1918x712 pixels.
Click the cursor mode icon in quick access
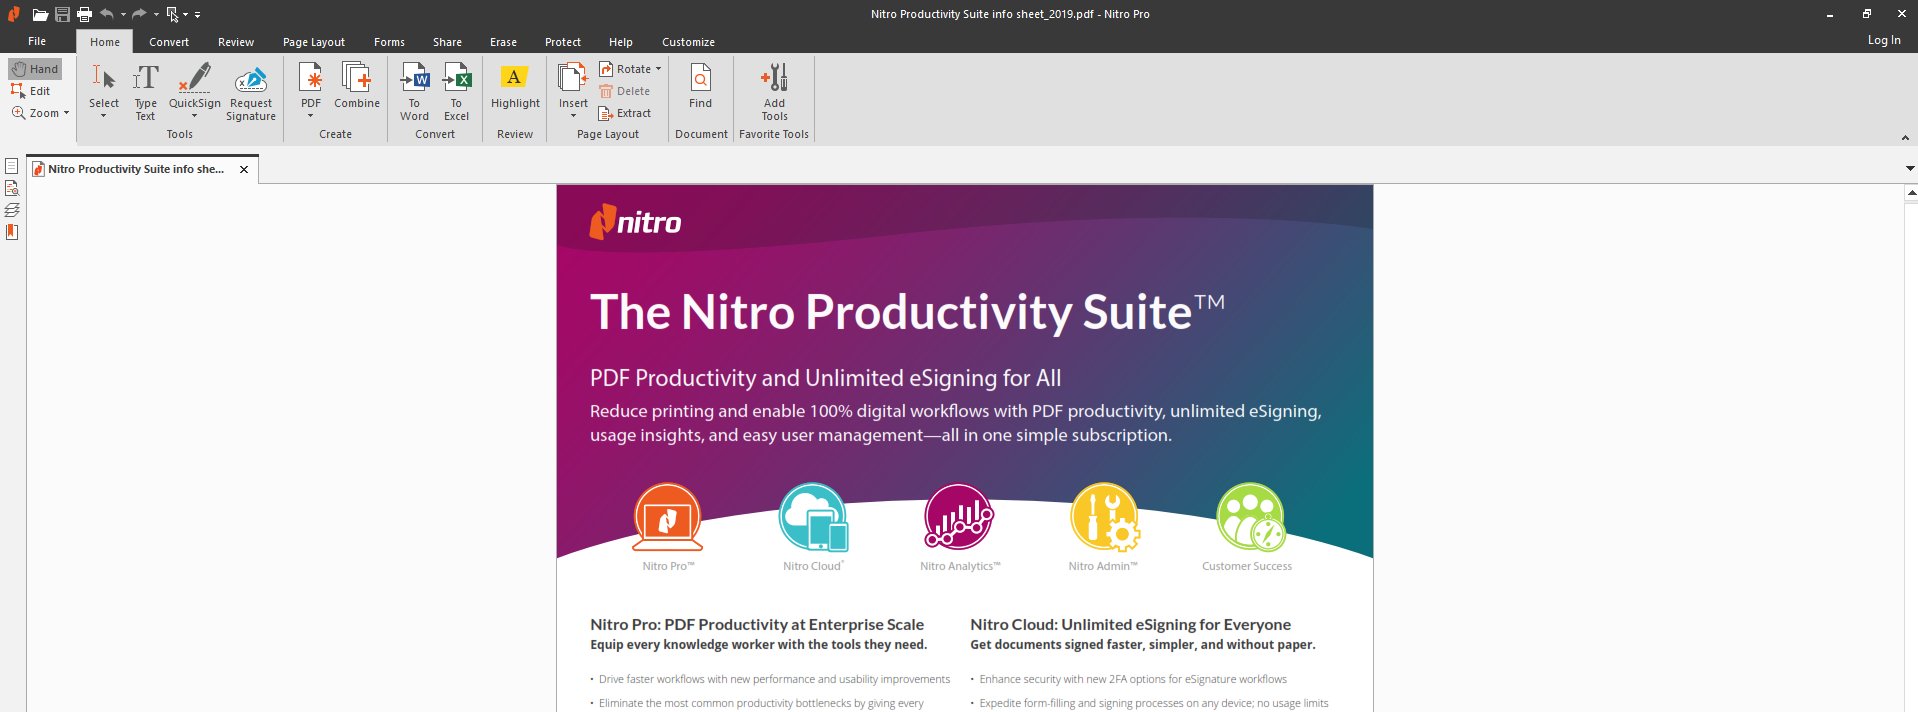pyautogui.click(x=172, y=14)
